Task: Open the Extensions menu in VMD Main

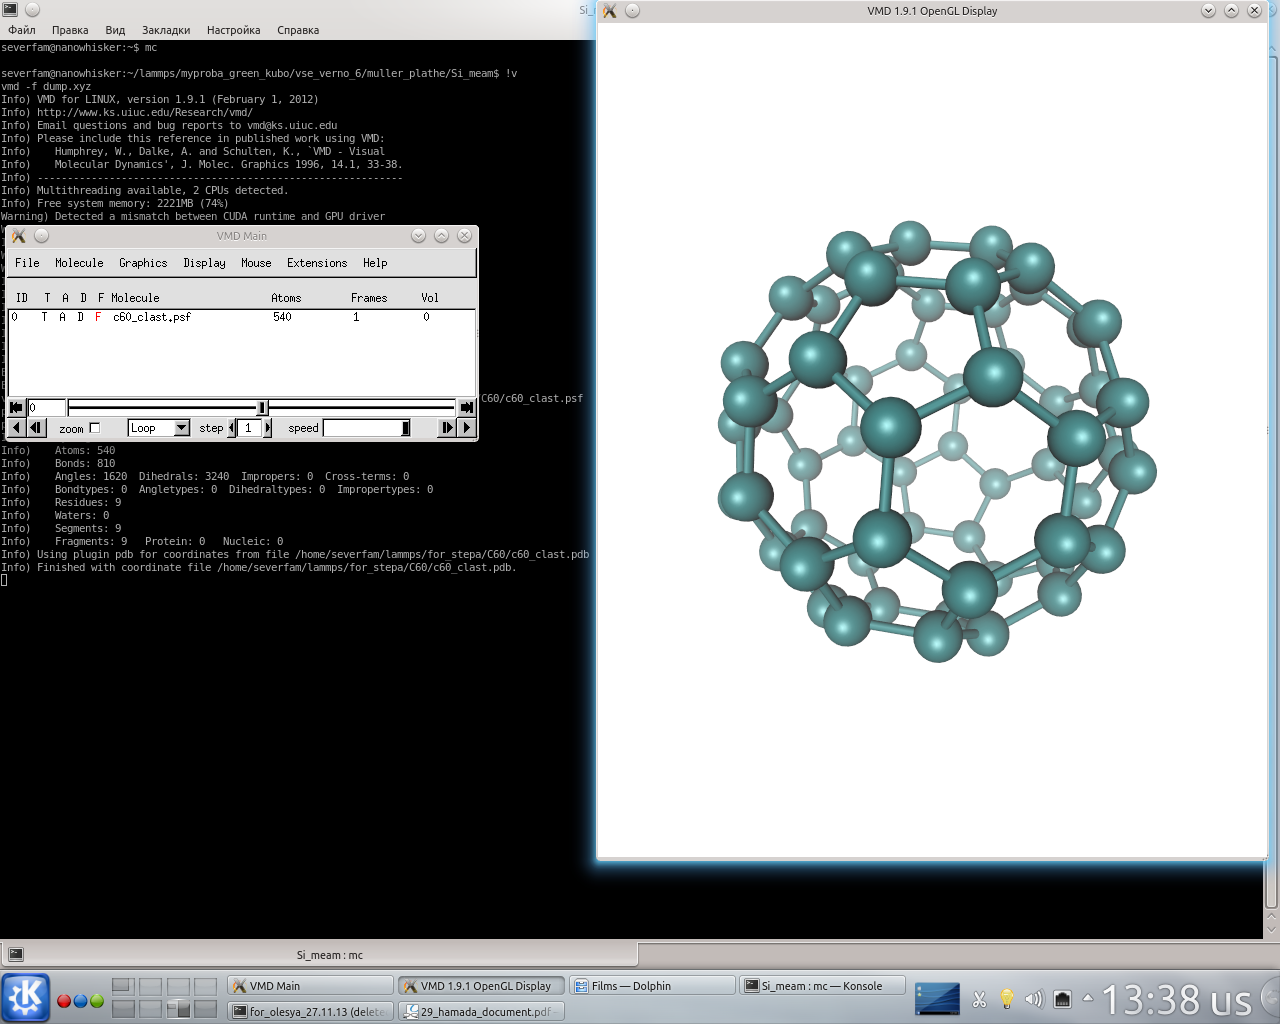Action: click(317, 263)
